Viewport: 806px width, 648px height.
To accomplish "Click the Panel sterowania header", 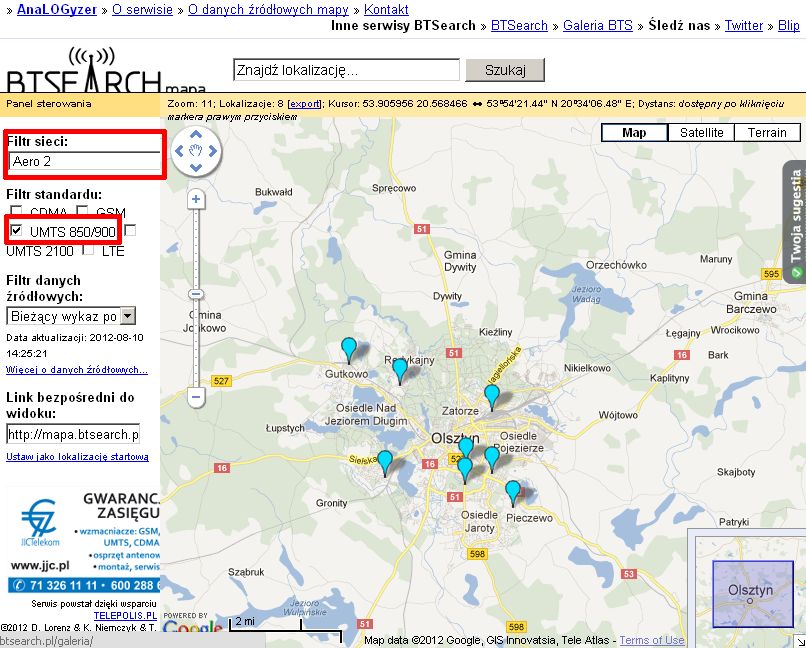I will [49, 104].
